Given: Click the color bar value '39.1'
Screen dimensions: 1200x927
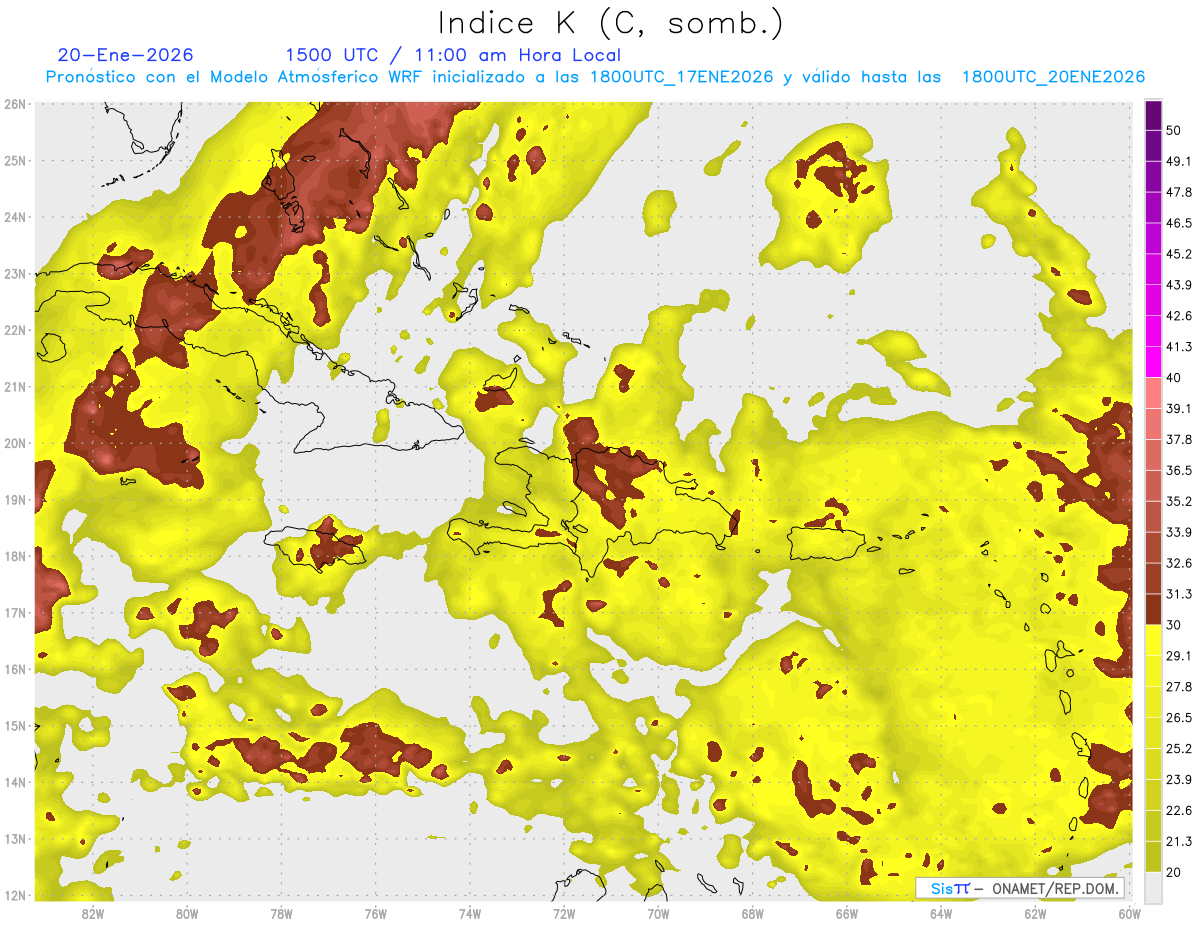Looking at the screenshot, I should coord(1179,408).
